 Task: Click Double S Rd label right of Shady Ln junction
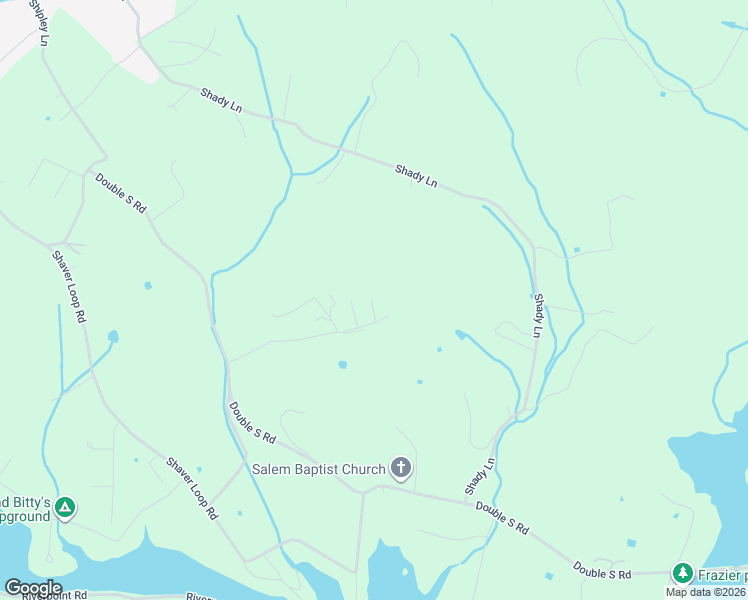pyautogui.click(x=502, y=518)
